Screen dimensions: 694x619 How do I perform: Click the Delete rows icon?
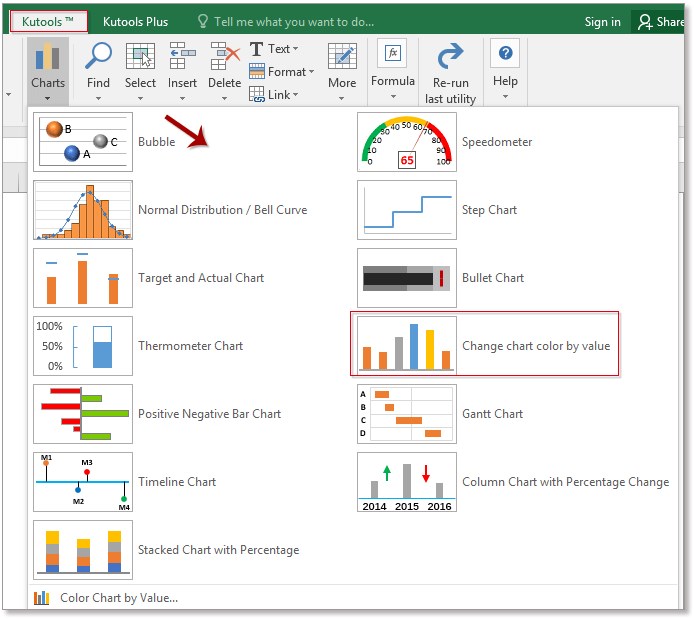pyautogui.click(x=224, y=56)
